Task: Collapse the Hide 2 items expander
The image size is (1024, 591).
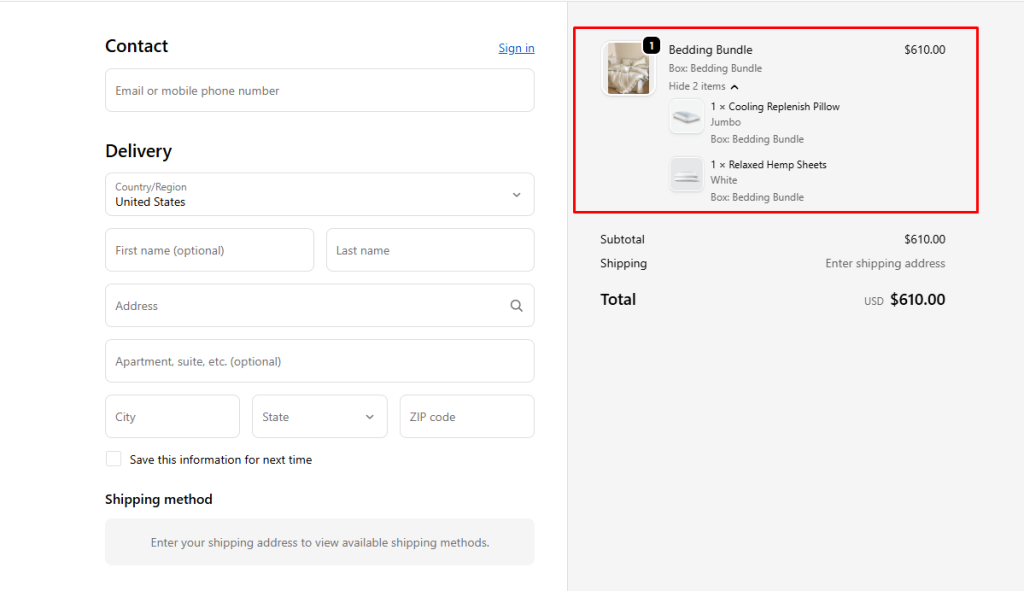Action: pos(703,87)
